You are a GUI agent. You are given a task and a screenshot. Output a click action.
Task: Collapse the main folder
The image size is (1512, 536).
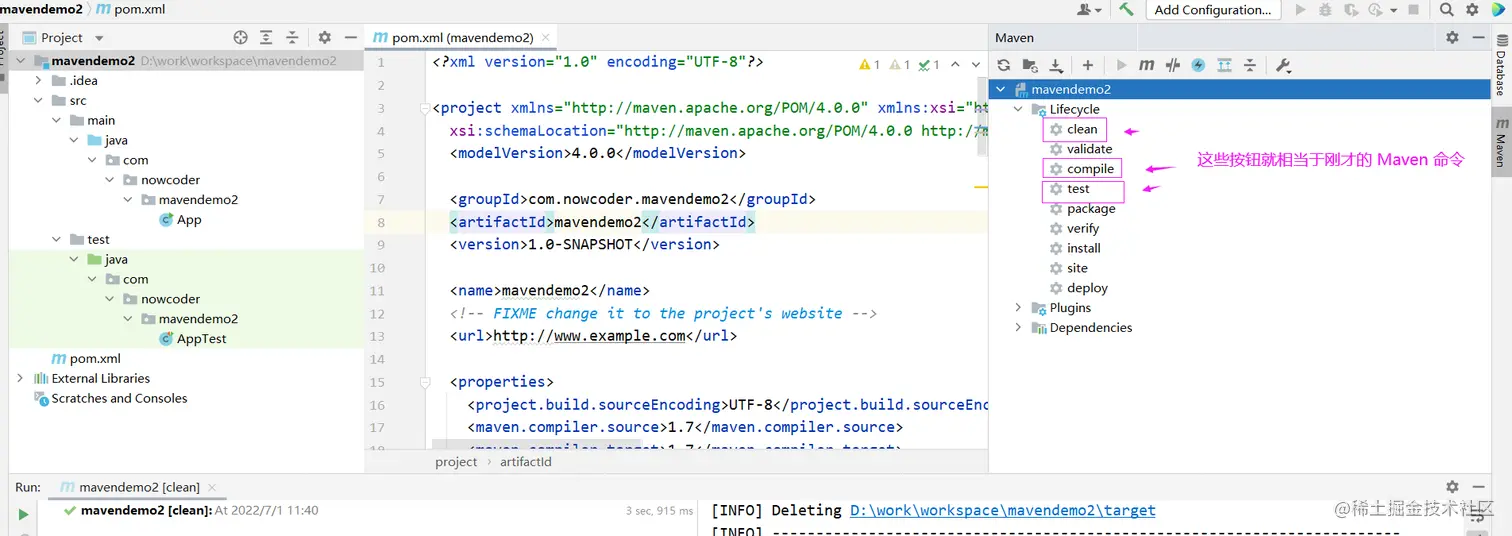(56, 120)
